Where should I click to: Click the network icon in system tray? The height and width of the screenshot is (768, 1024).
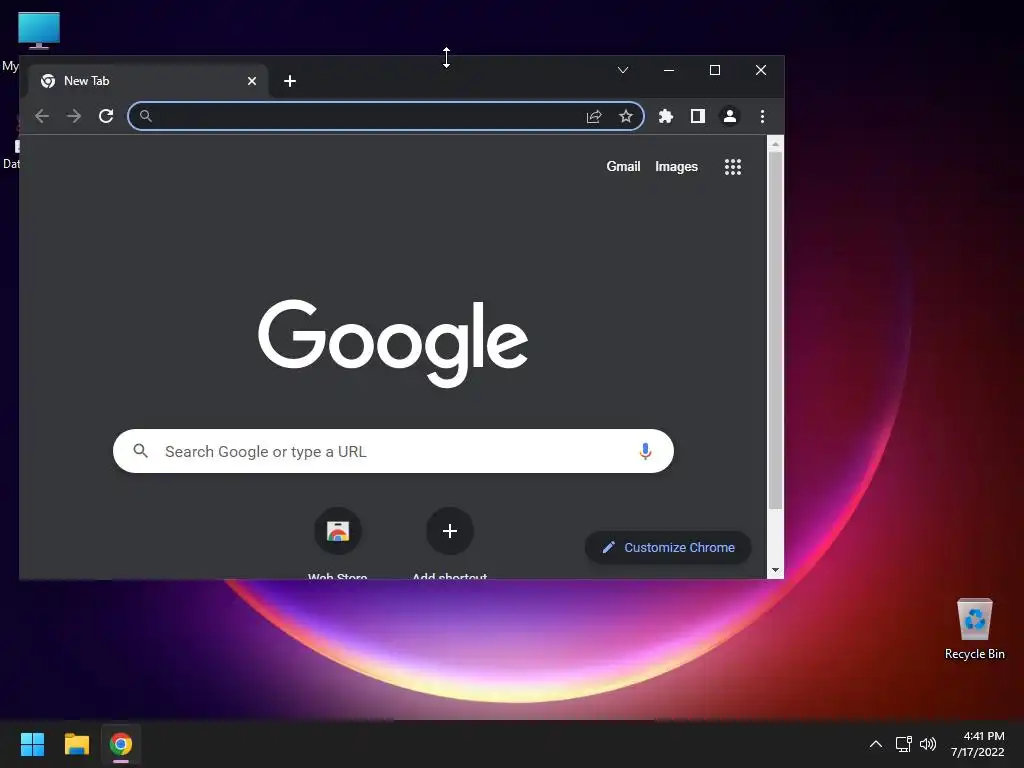pos(903,744)
